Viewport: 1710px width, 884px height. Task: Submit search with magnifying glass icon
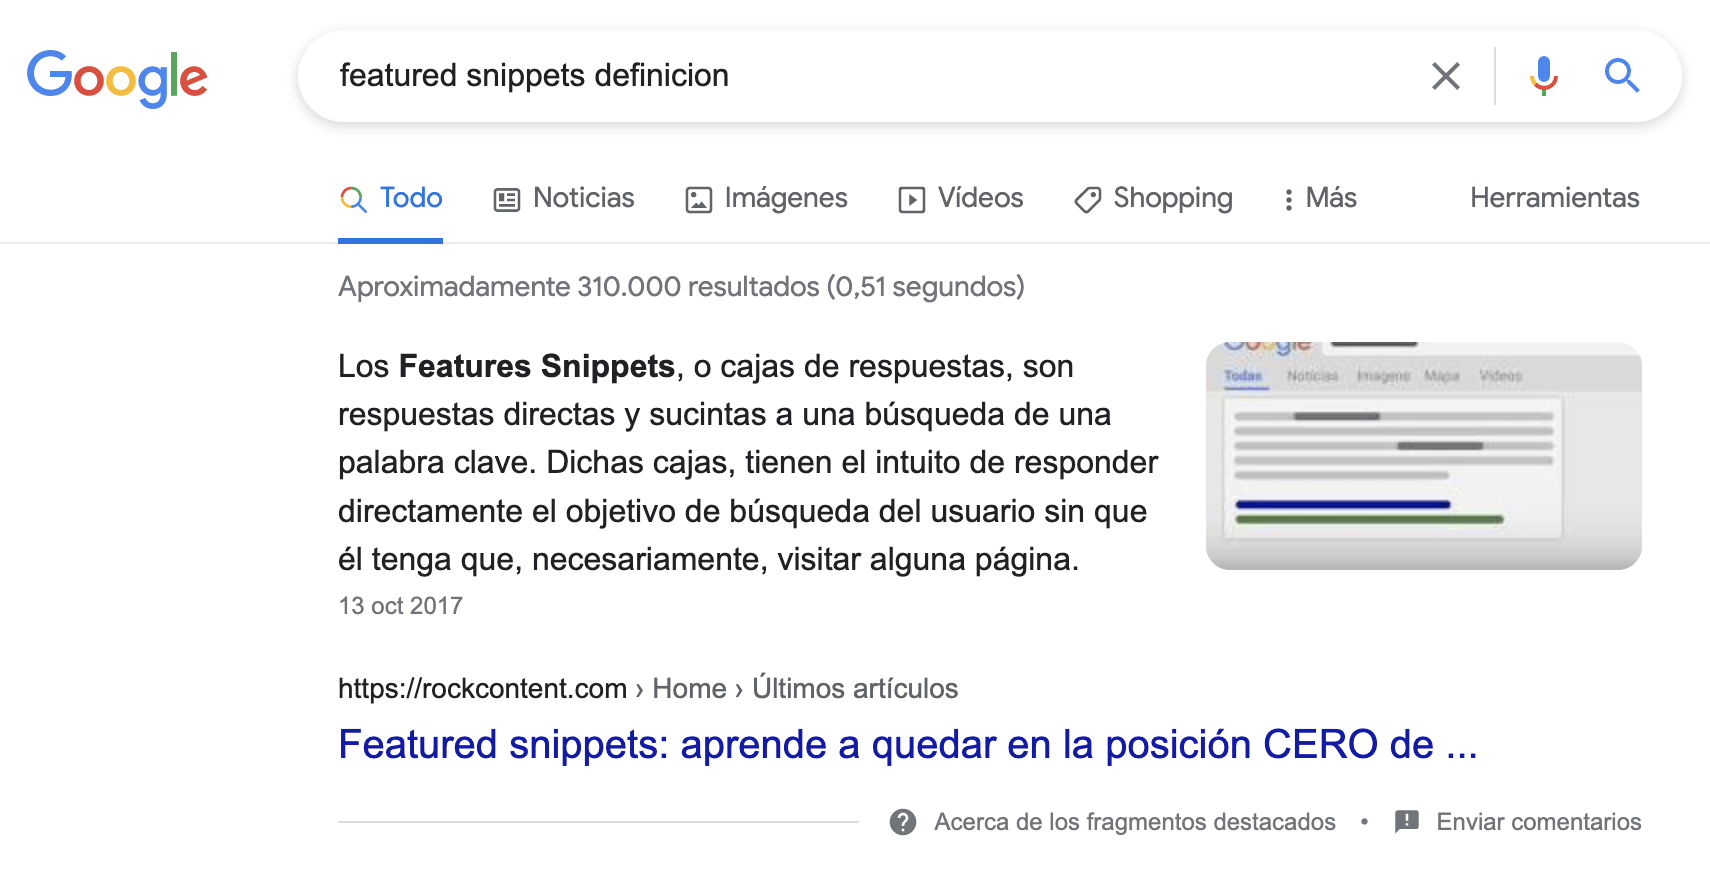click(1621, 76)
